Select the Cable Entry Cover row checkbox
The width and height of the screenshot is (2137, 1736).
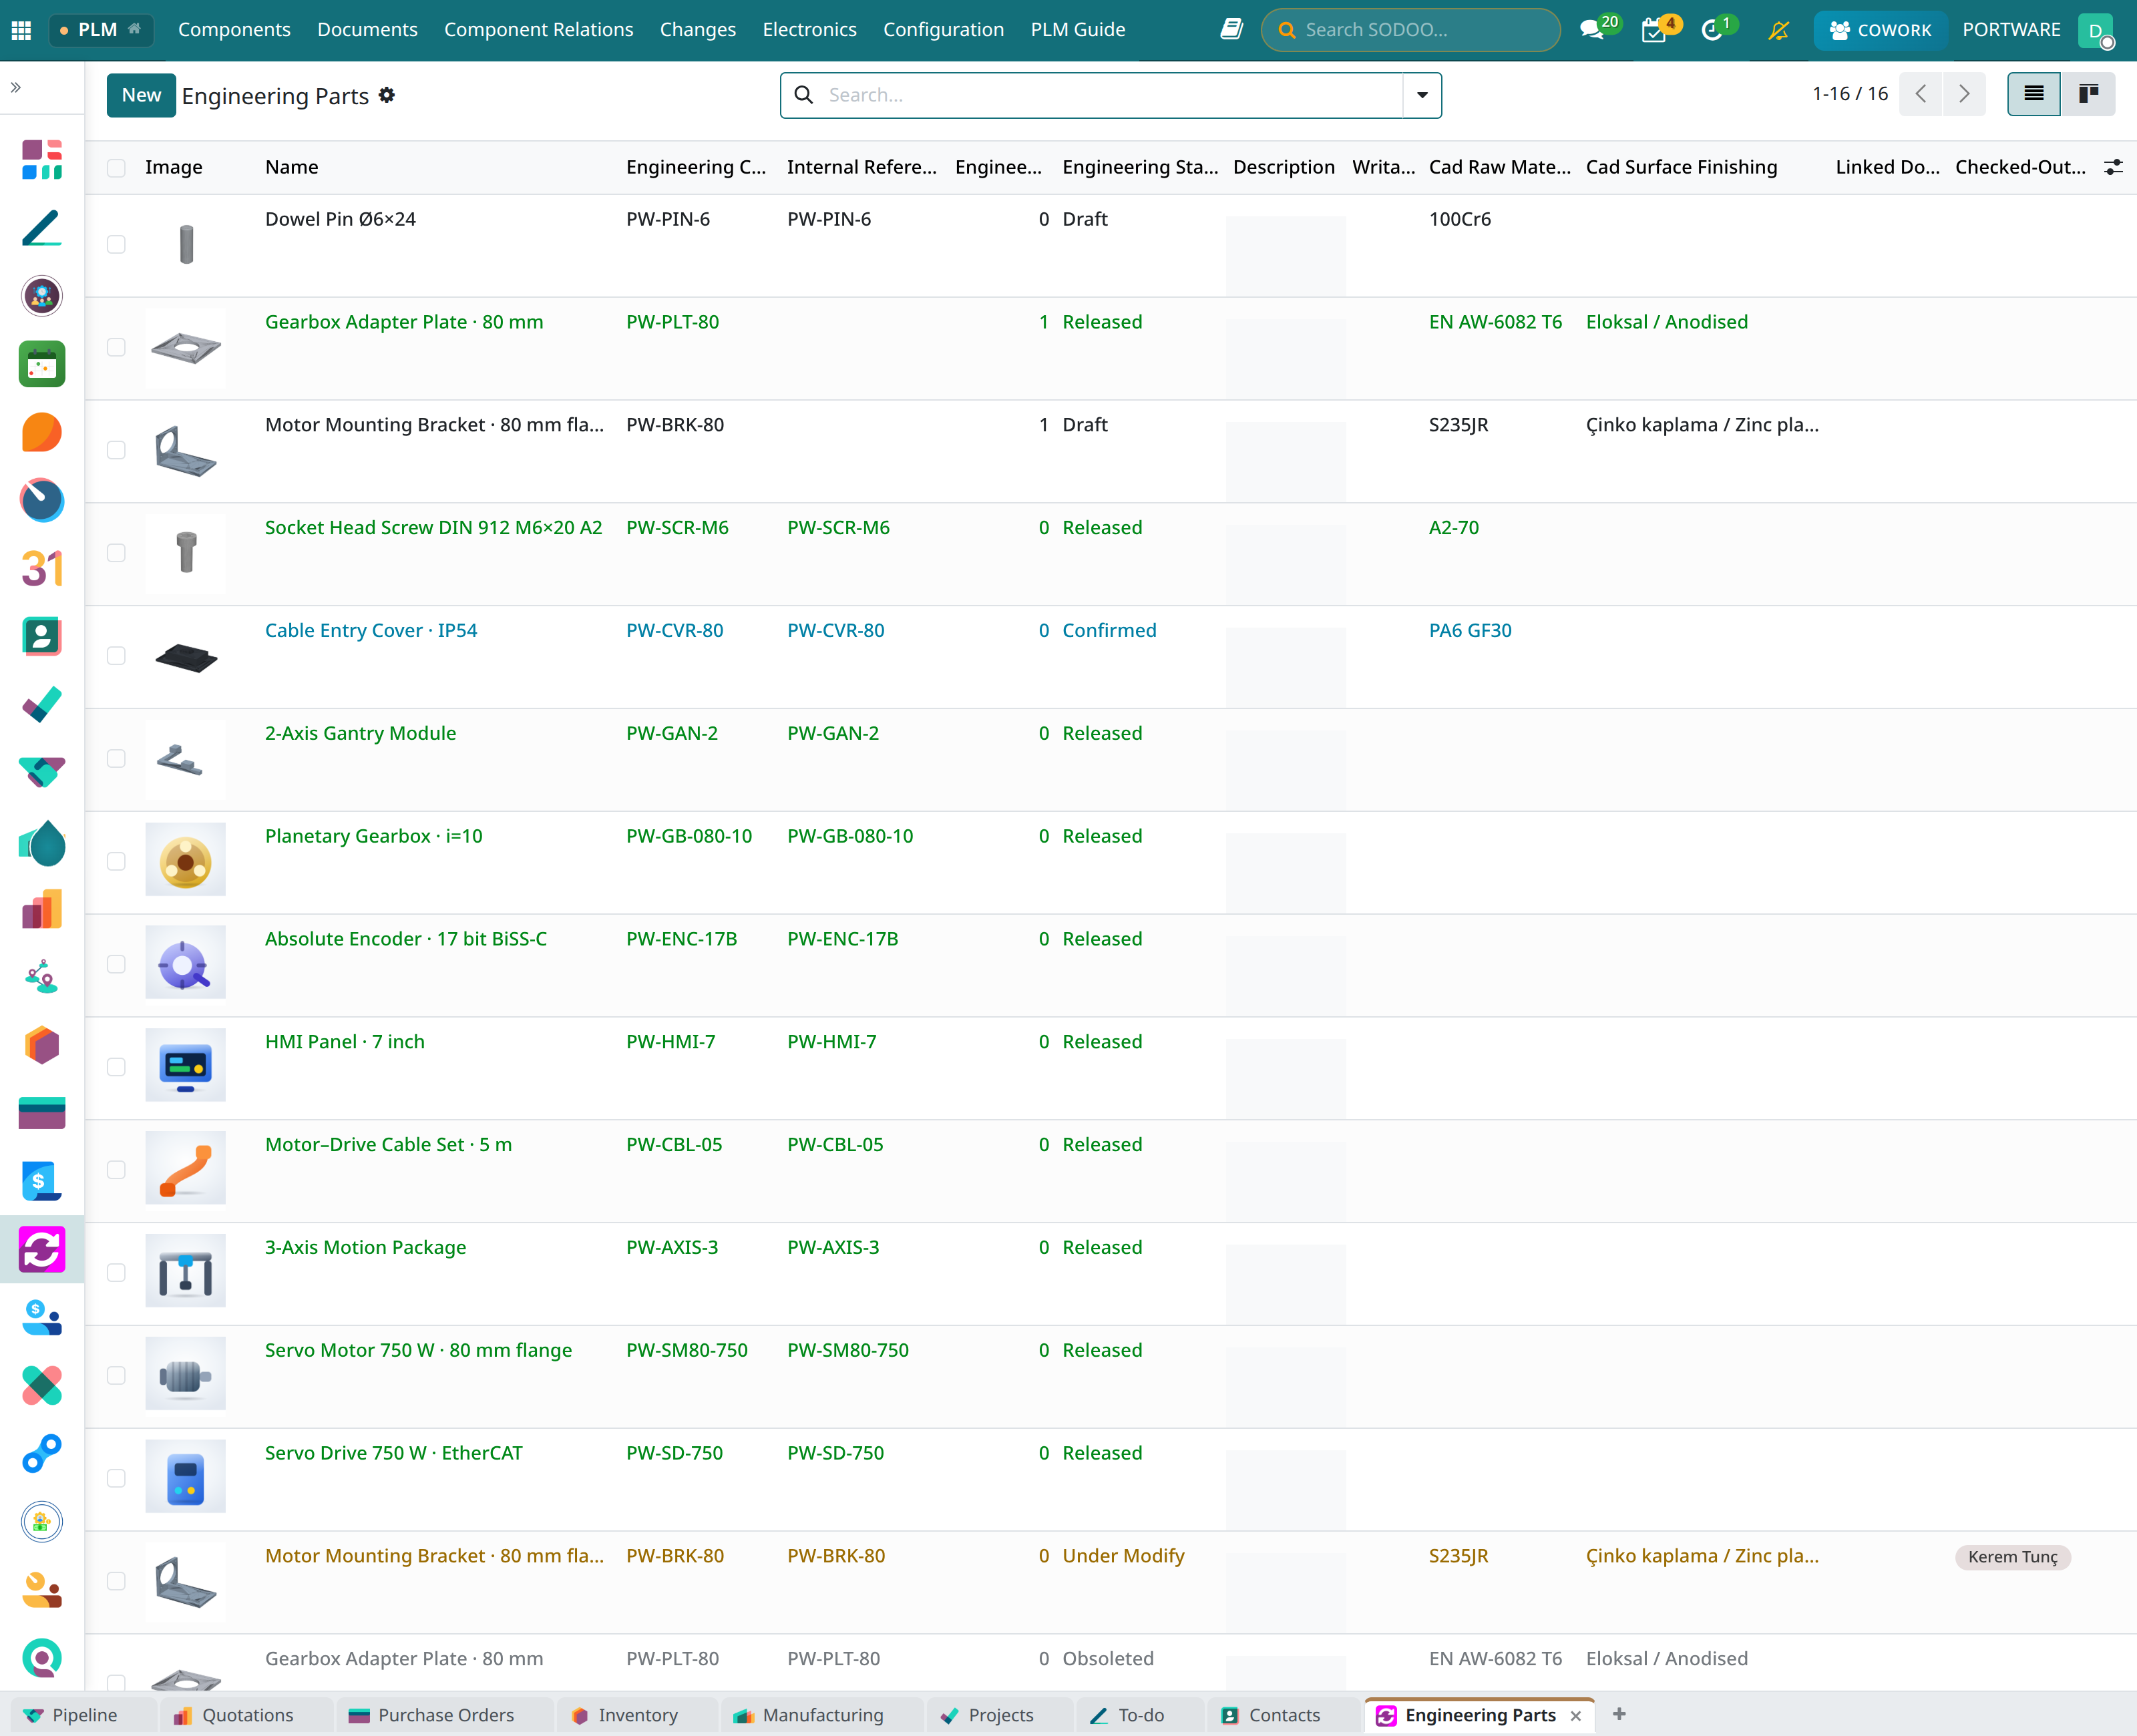(x=116, y=656)
